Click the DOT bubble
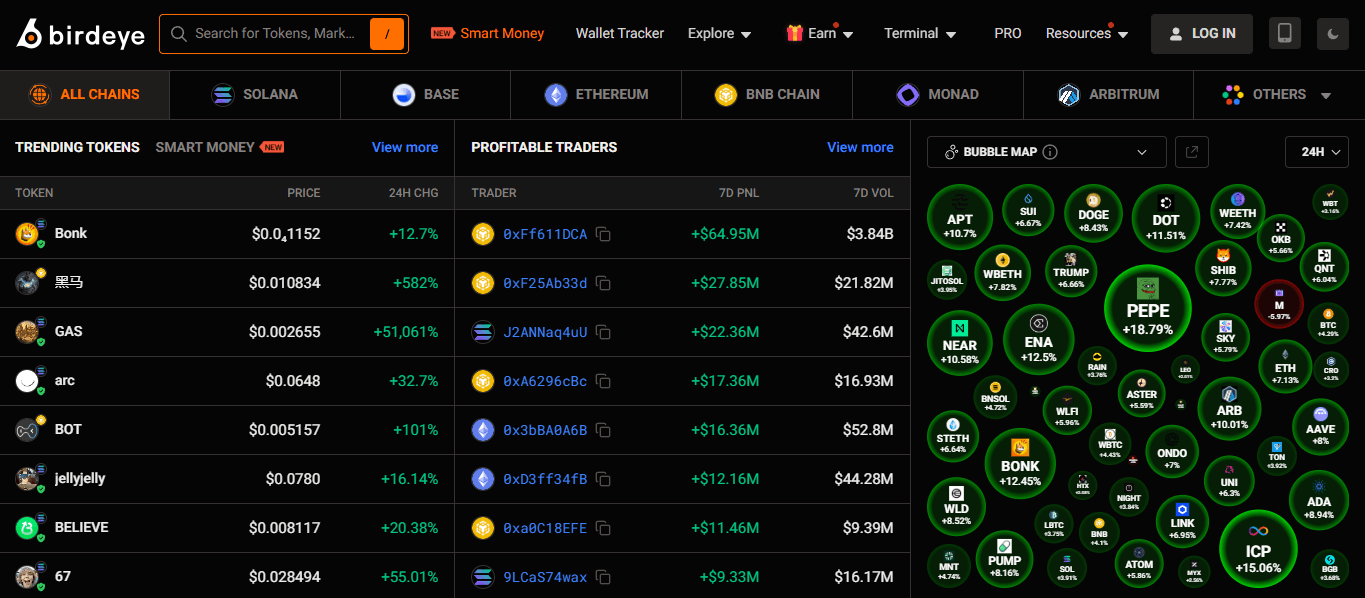 coord(1166,218)
